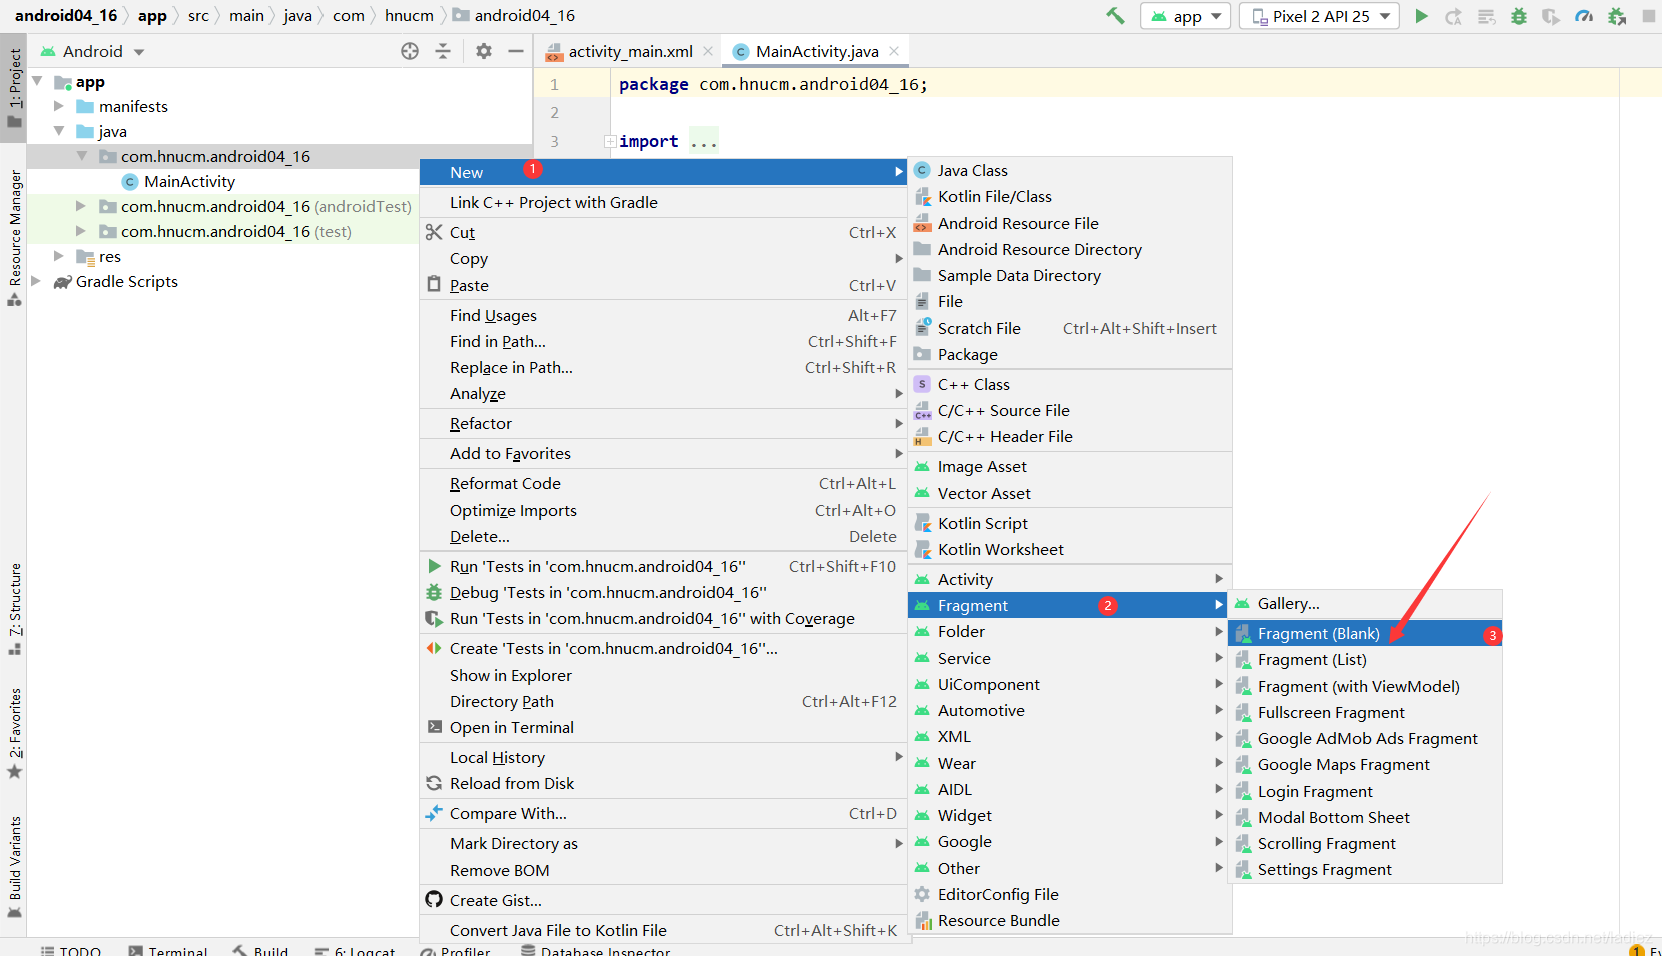Select Reload from Disk
The width and height of the screenshot is (1662, 956).
(x=663, y=783)
